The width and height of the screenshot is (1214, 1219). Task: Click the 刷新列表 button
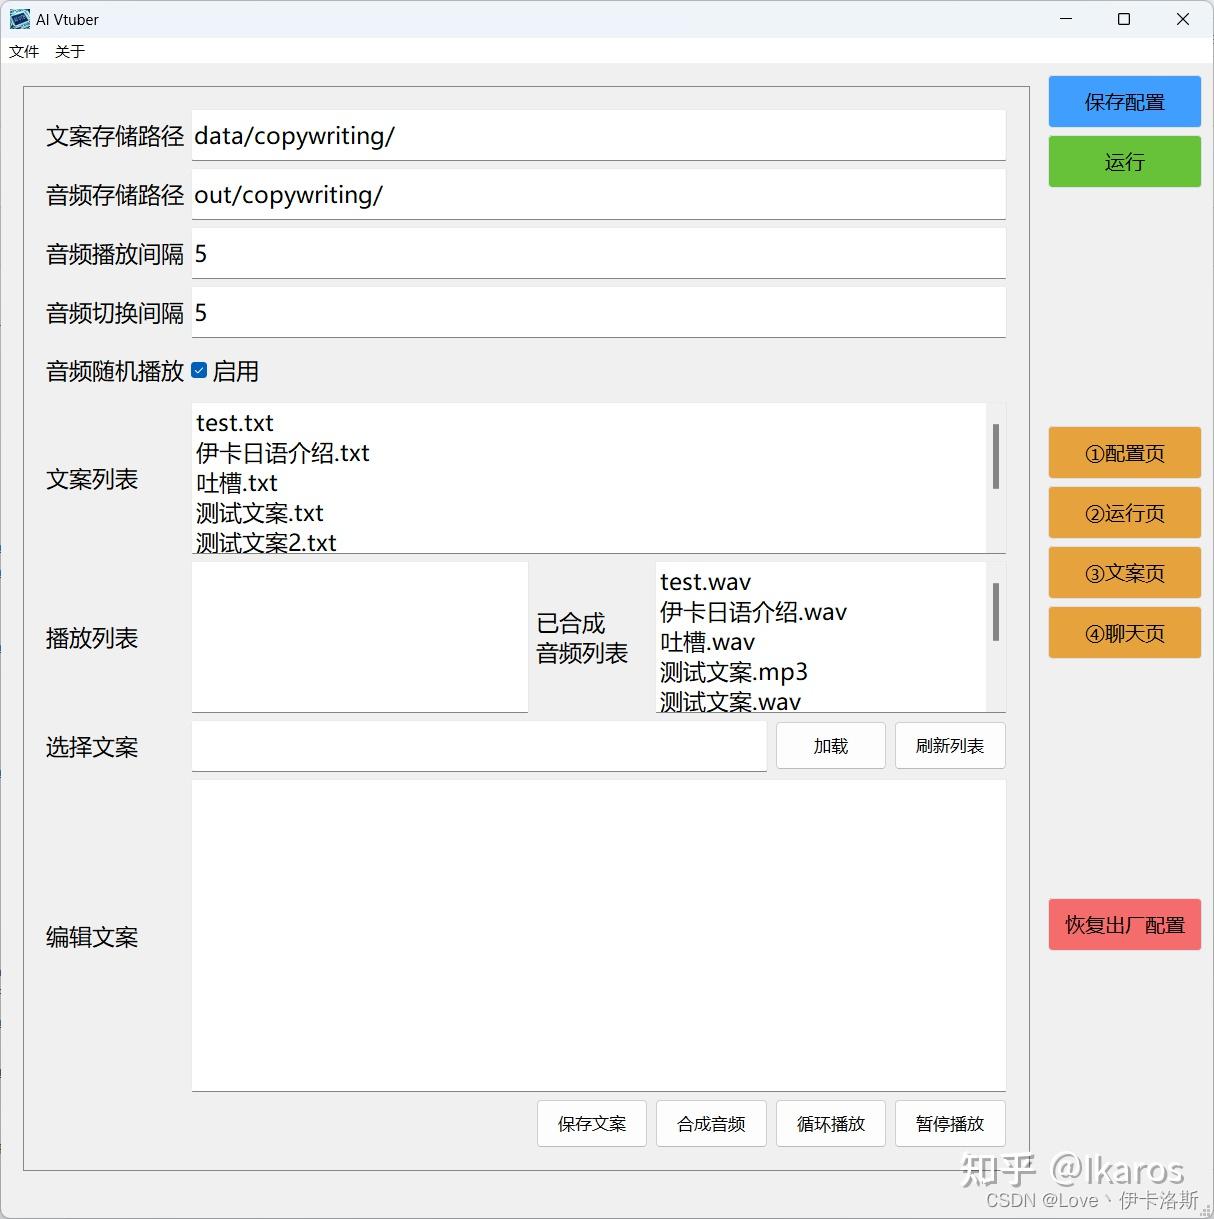(949, 745)
